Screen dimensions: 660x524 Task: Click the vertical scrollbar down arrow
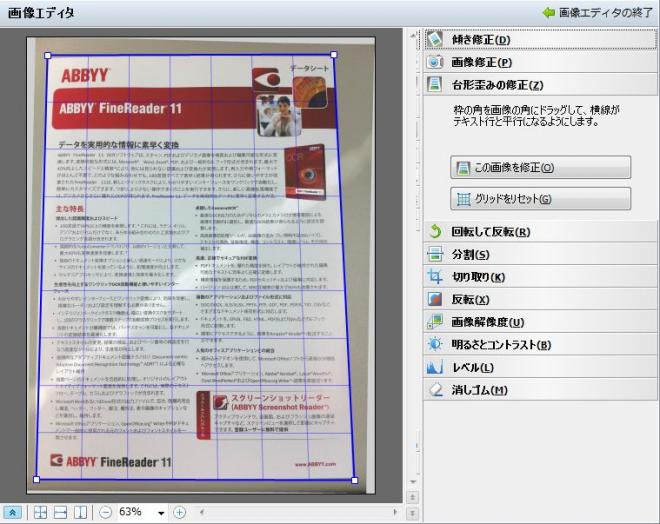[413, 482]
